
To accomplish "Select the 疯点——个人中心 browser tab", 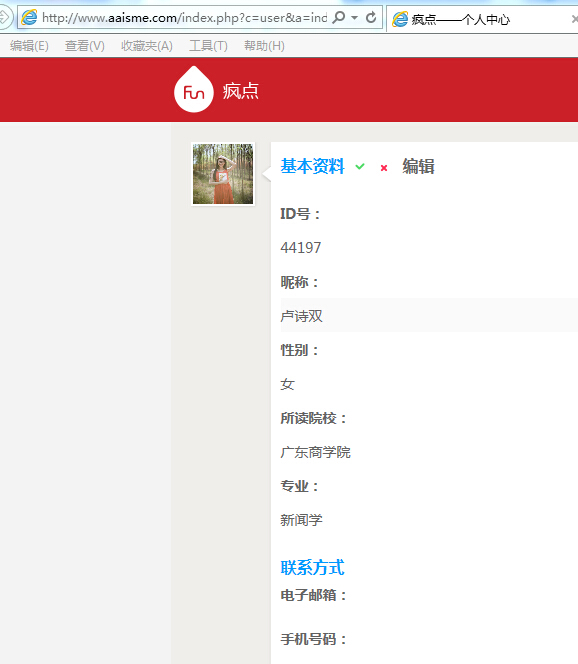I will click(x=483, y=19).
